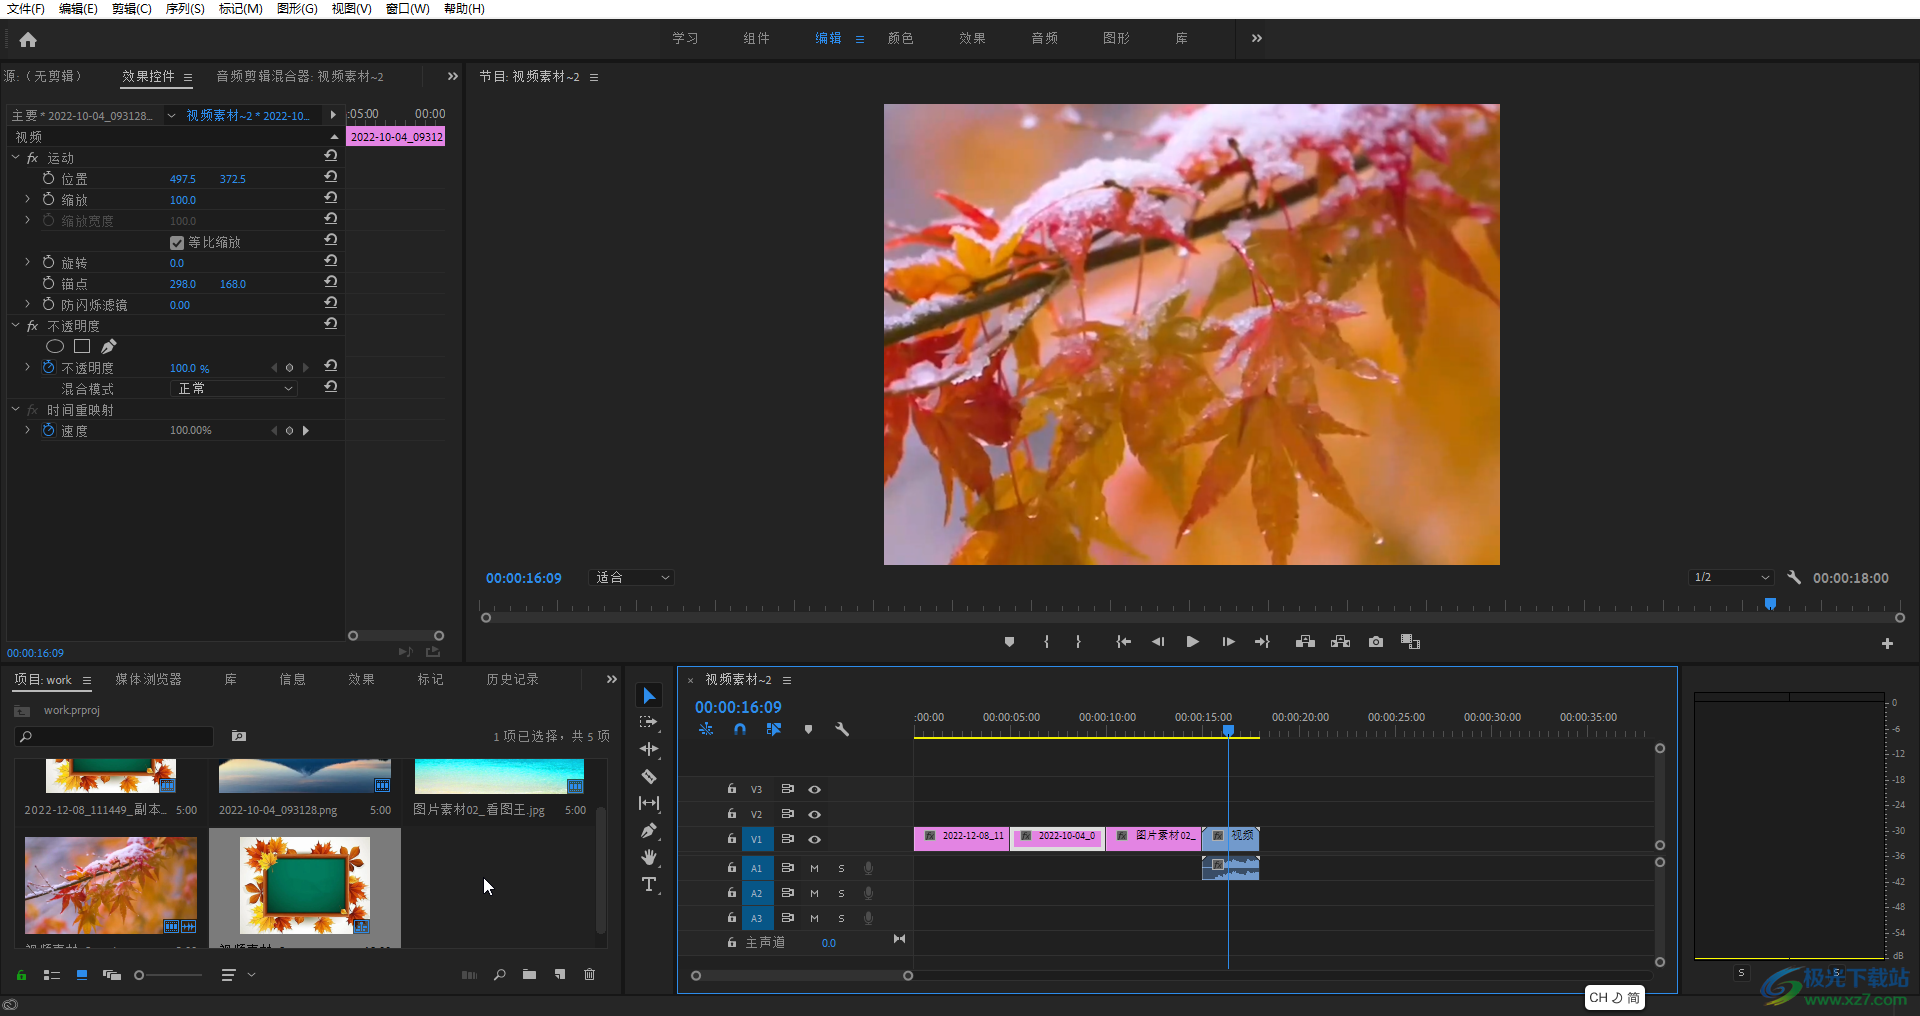
Task: Toggle V2 track output eye
Action: (x=814, y=815)
